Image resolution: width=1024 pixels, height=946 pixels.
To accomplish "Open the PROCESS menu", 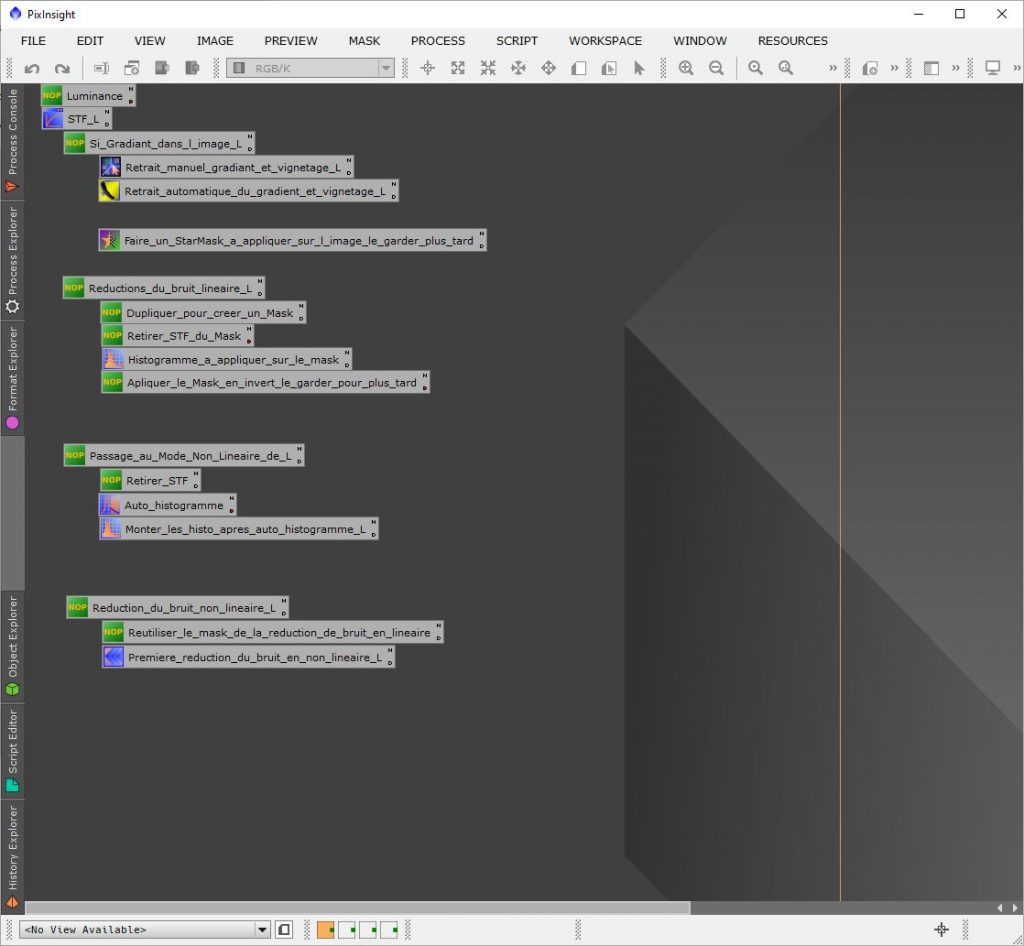I will (x=438, y=40).
